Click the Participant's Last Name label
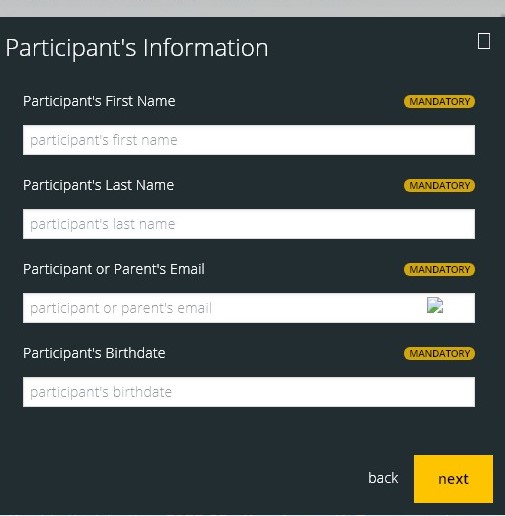Screen dimensions: 505x516 (x=98, y=185)
